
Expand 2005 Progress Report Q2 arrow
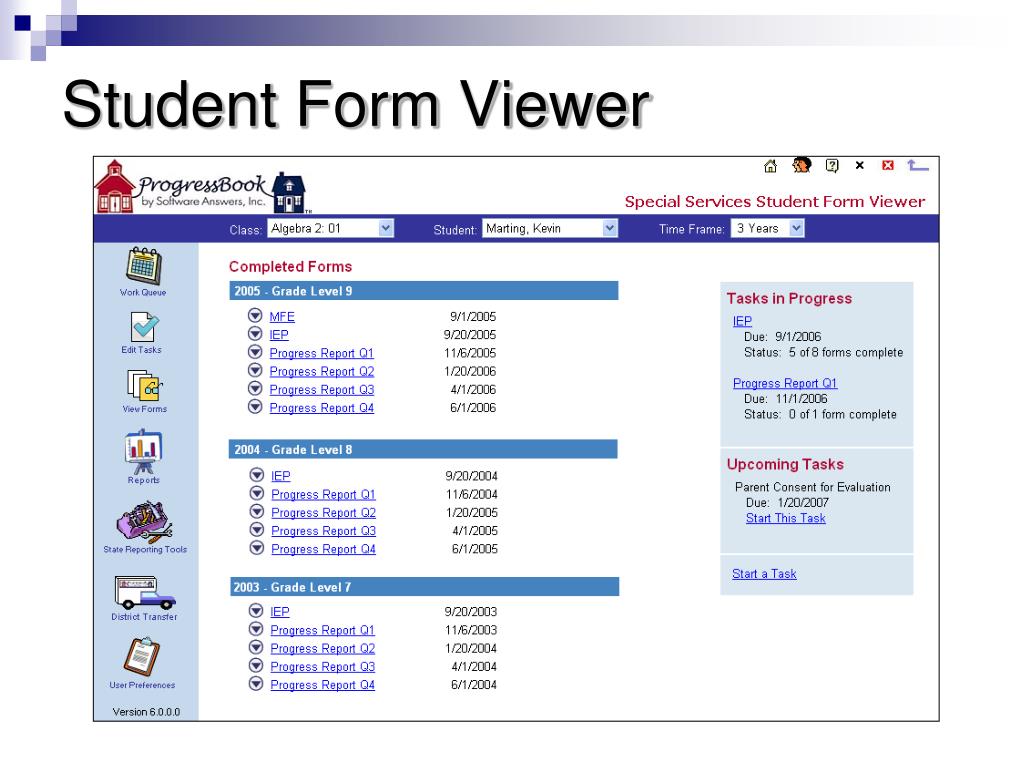tap(255, 370)
